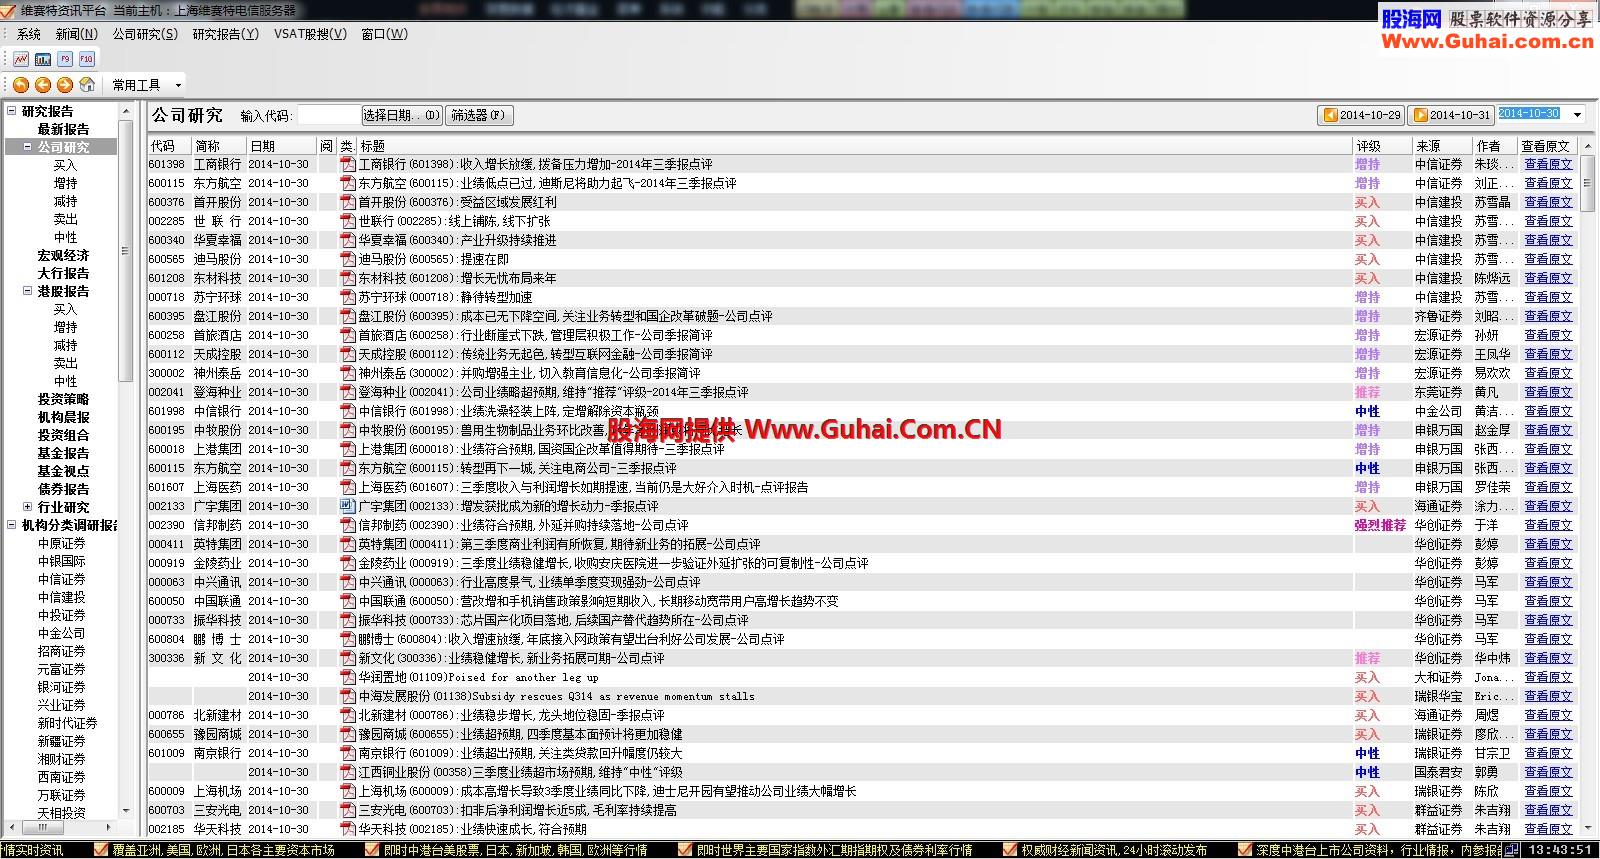Open PDF icon for 鹏博士(600804) report
Screen dimensions: 1600x859
(x=348, y=639)
